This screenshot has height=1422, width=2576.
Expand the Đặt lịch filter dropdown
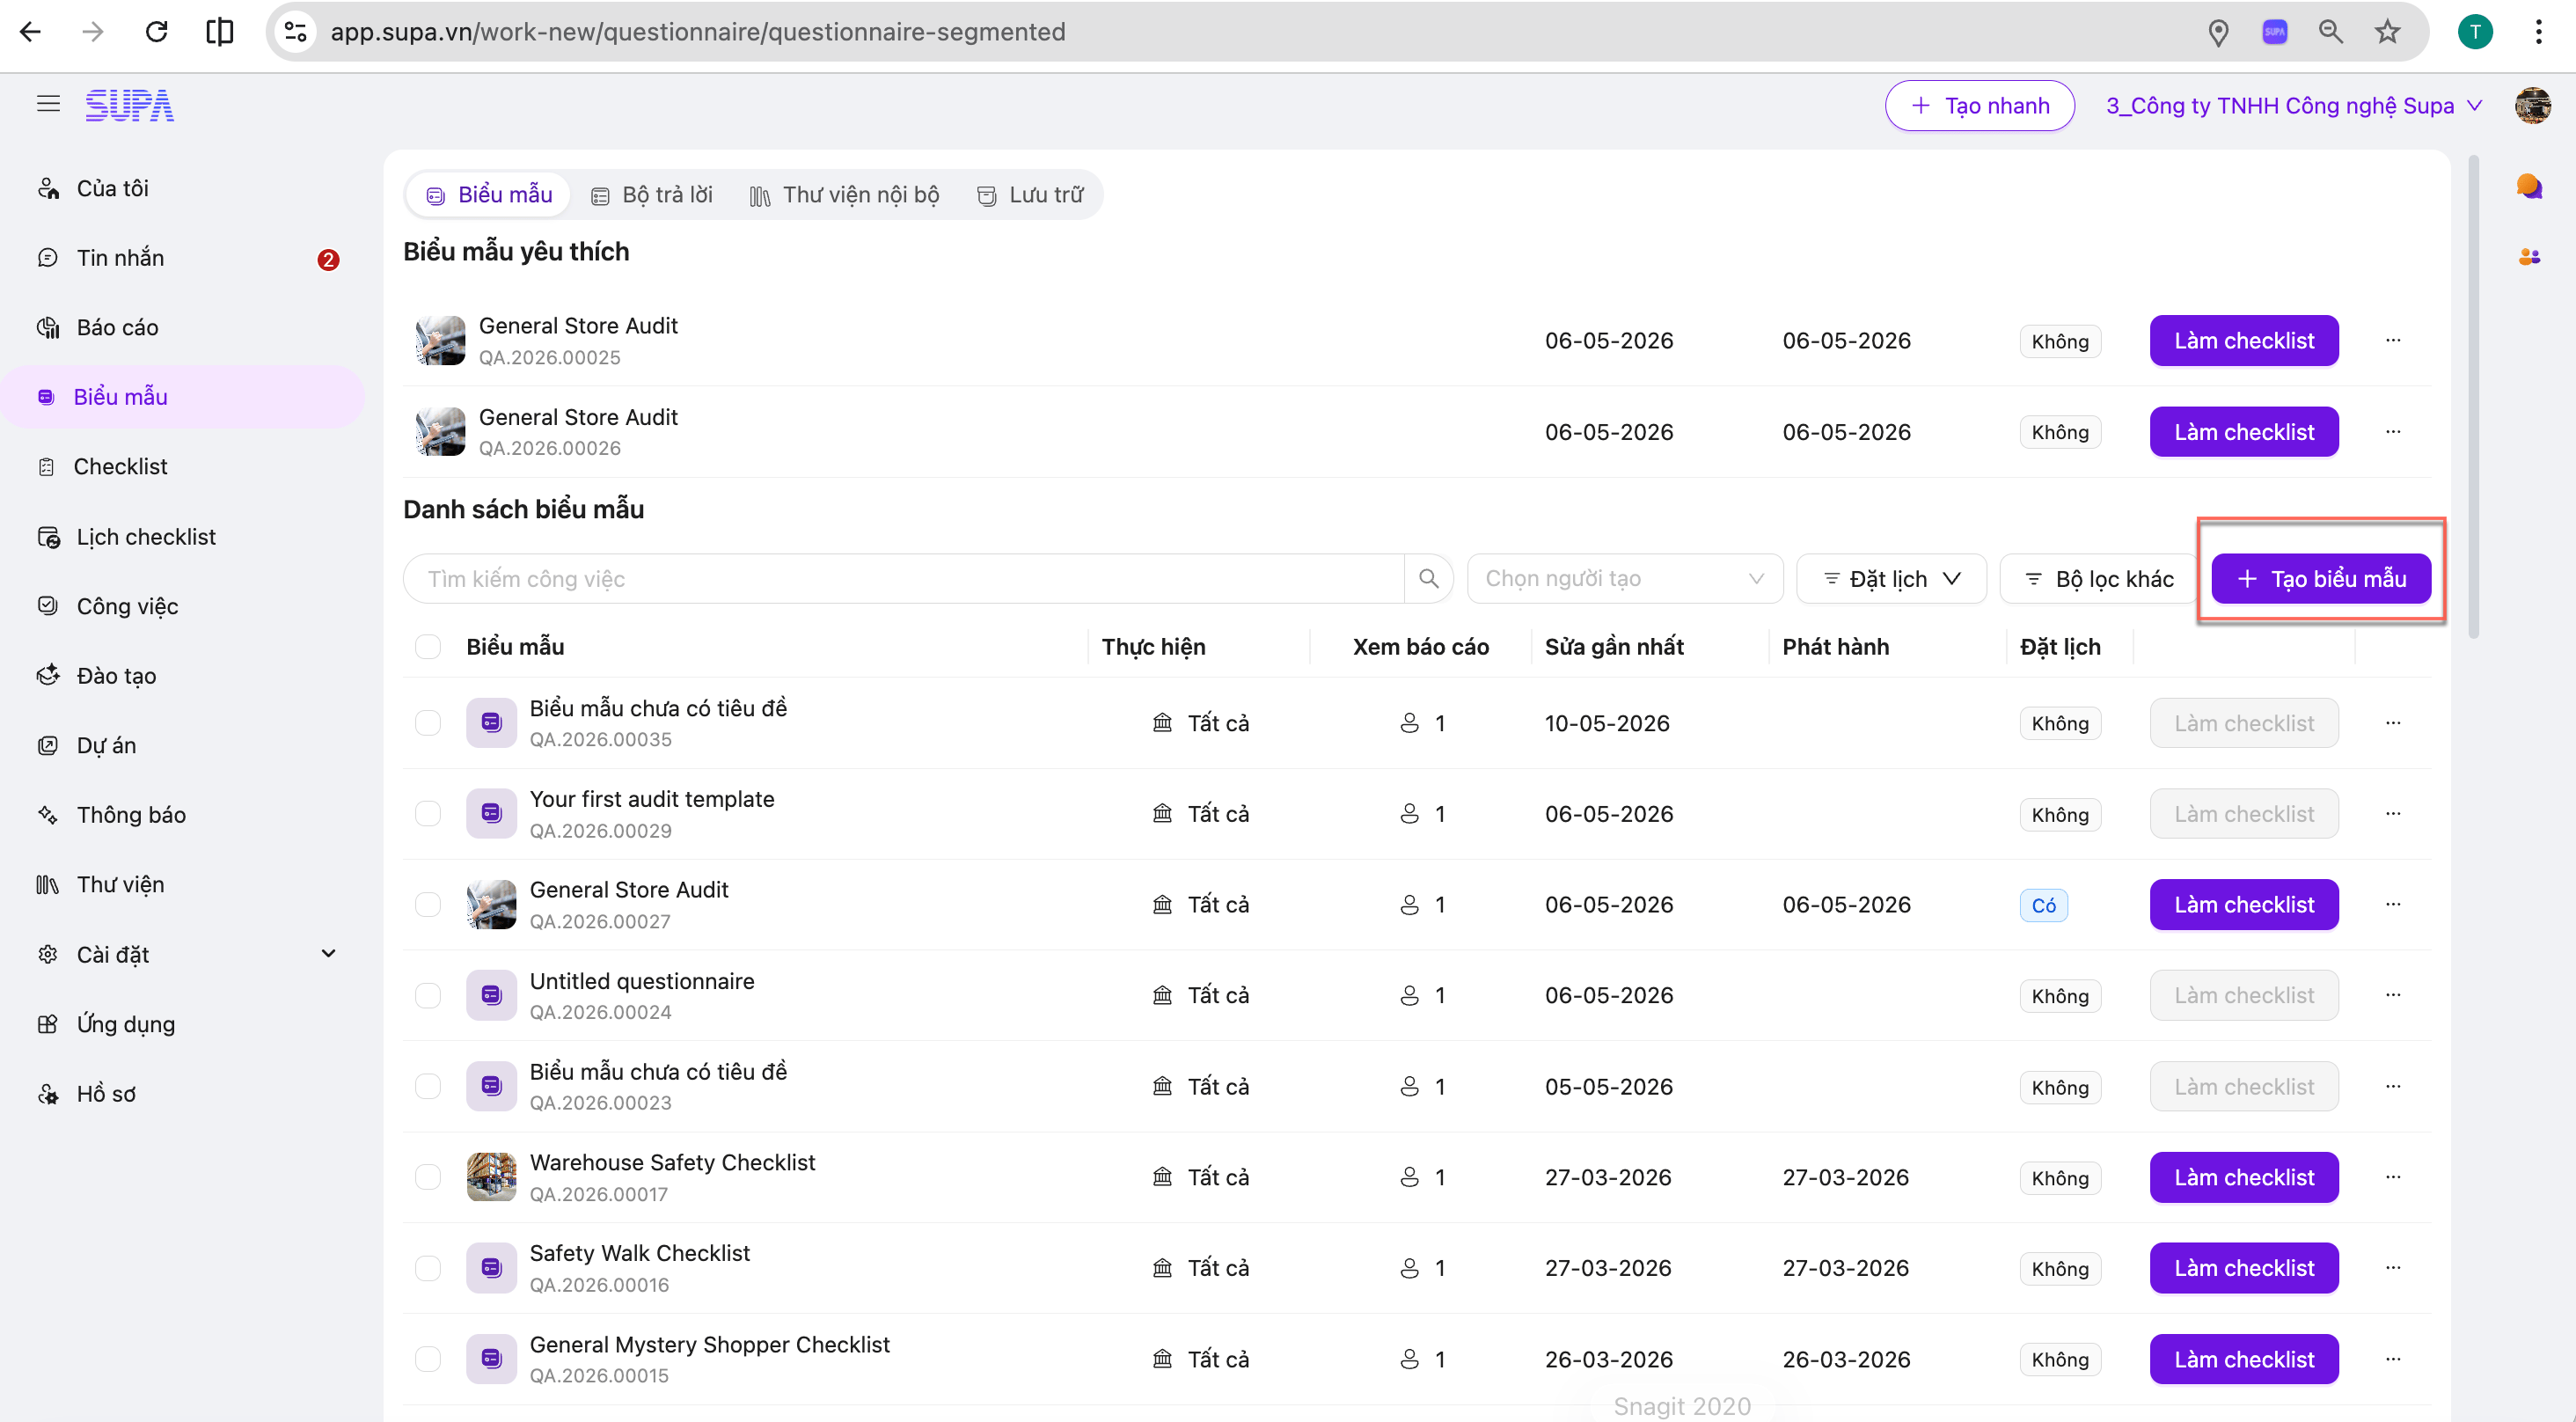coord(1891,578)
